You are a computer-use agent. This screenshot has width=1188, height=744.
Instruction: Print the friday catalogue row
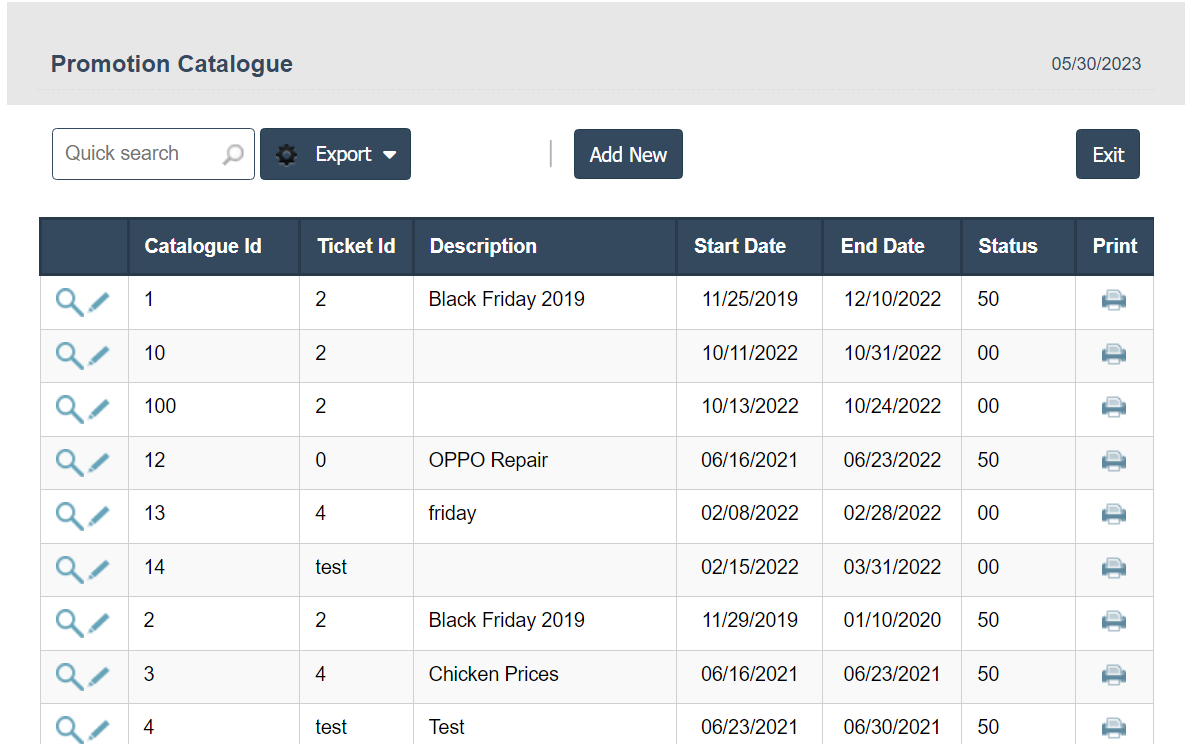click(x=1113, y=514)
